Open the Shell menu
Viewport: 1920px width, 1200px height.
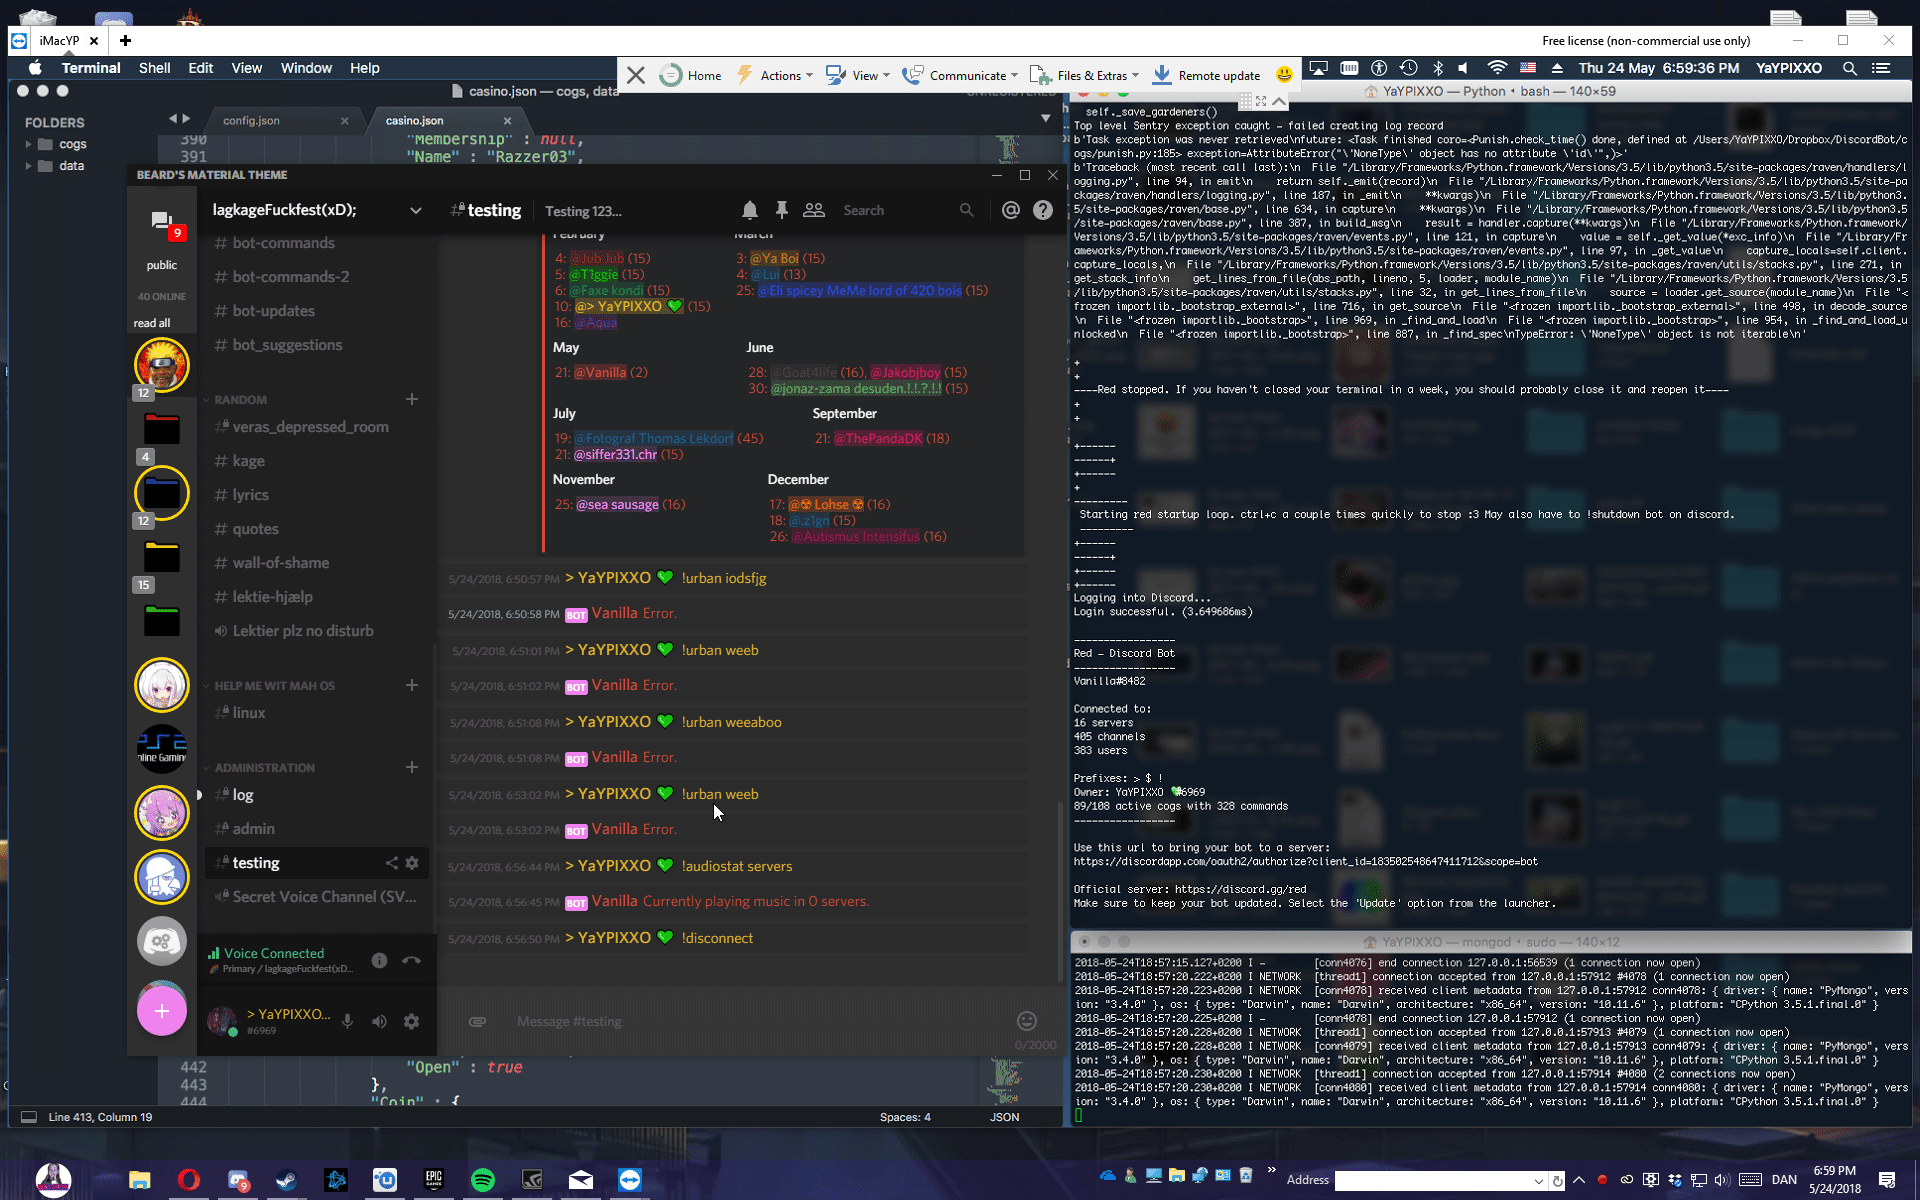[154, 68]
